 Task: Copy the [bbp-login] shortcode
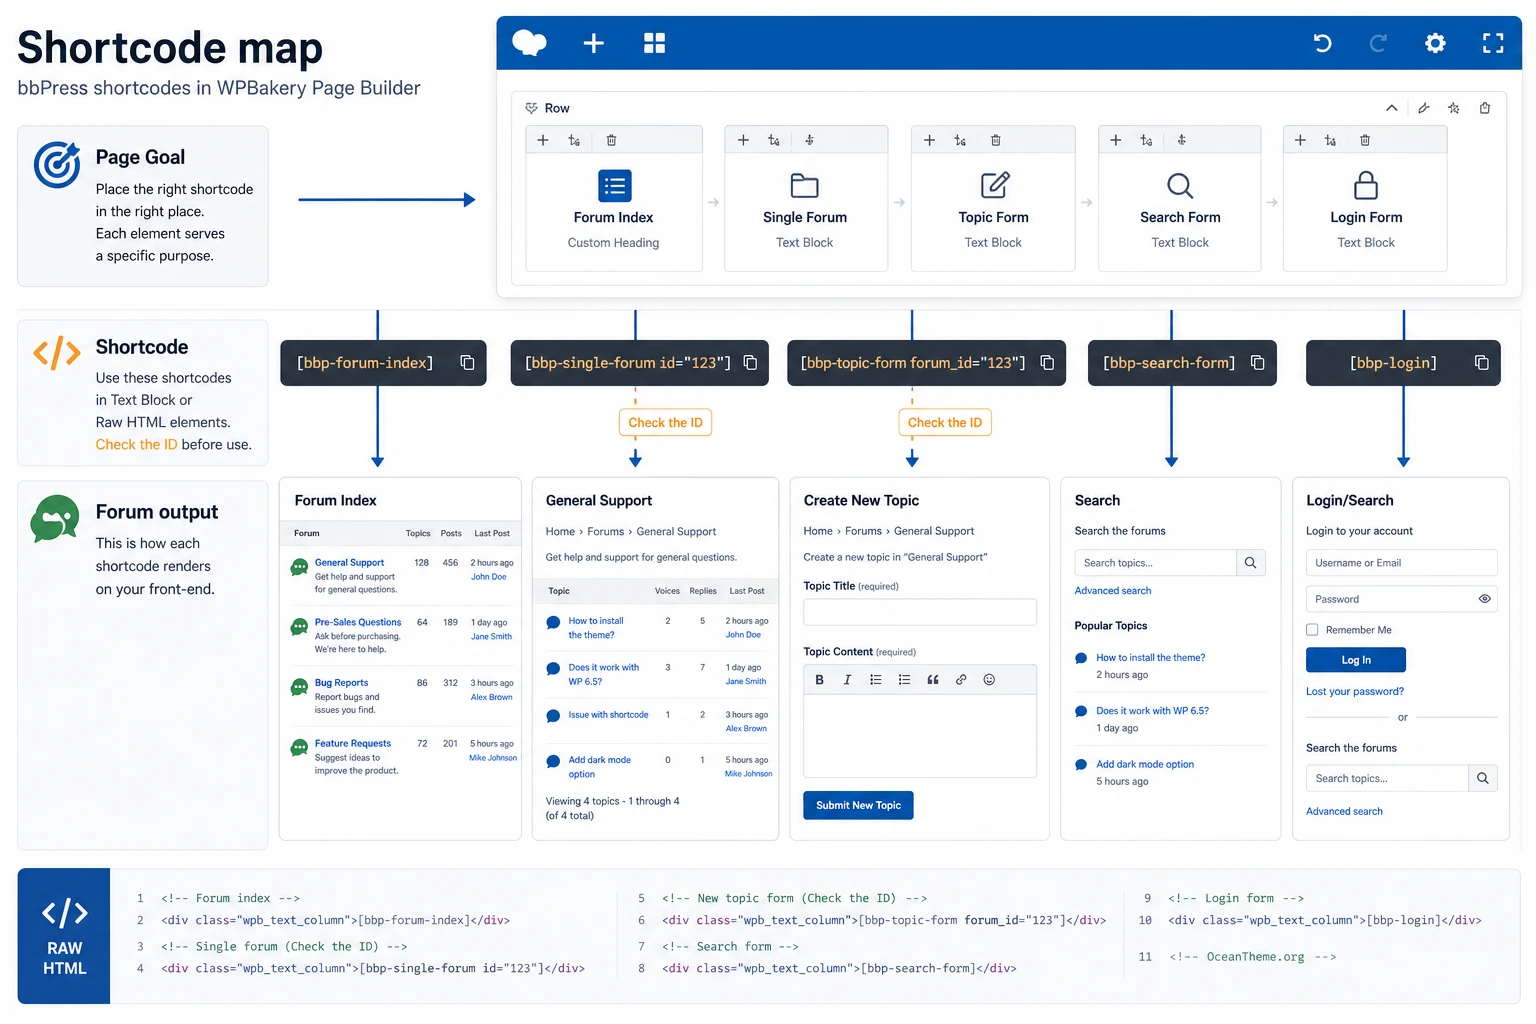1481,362
